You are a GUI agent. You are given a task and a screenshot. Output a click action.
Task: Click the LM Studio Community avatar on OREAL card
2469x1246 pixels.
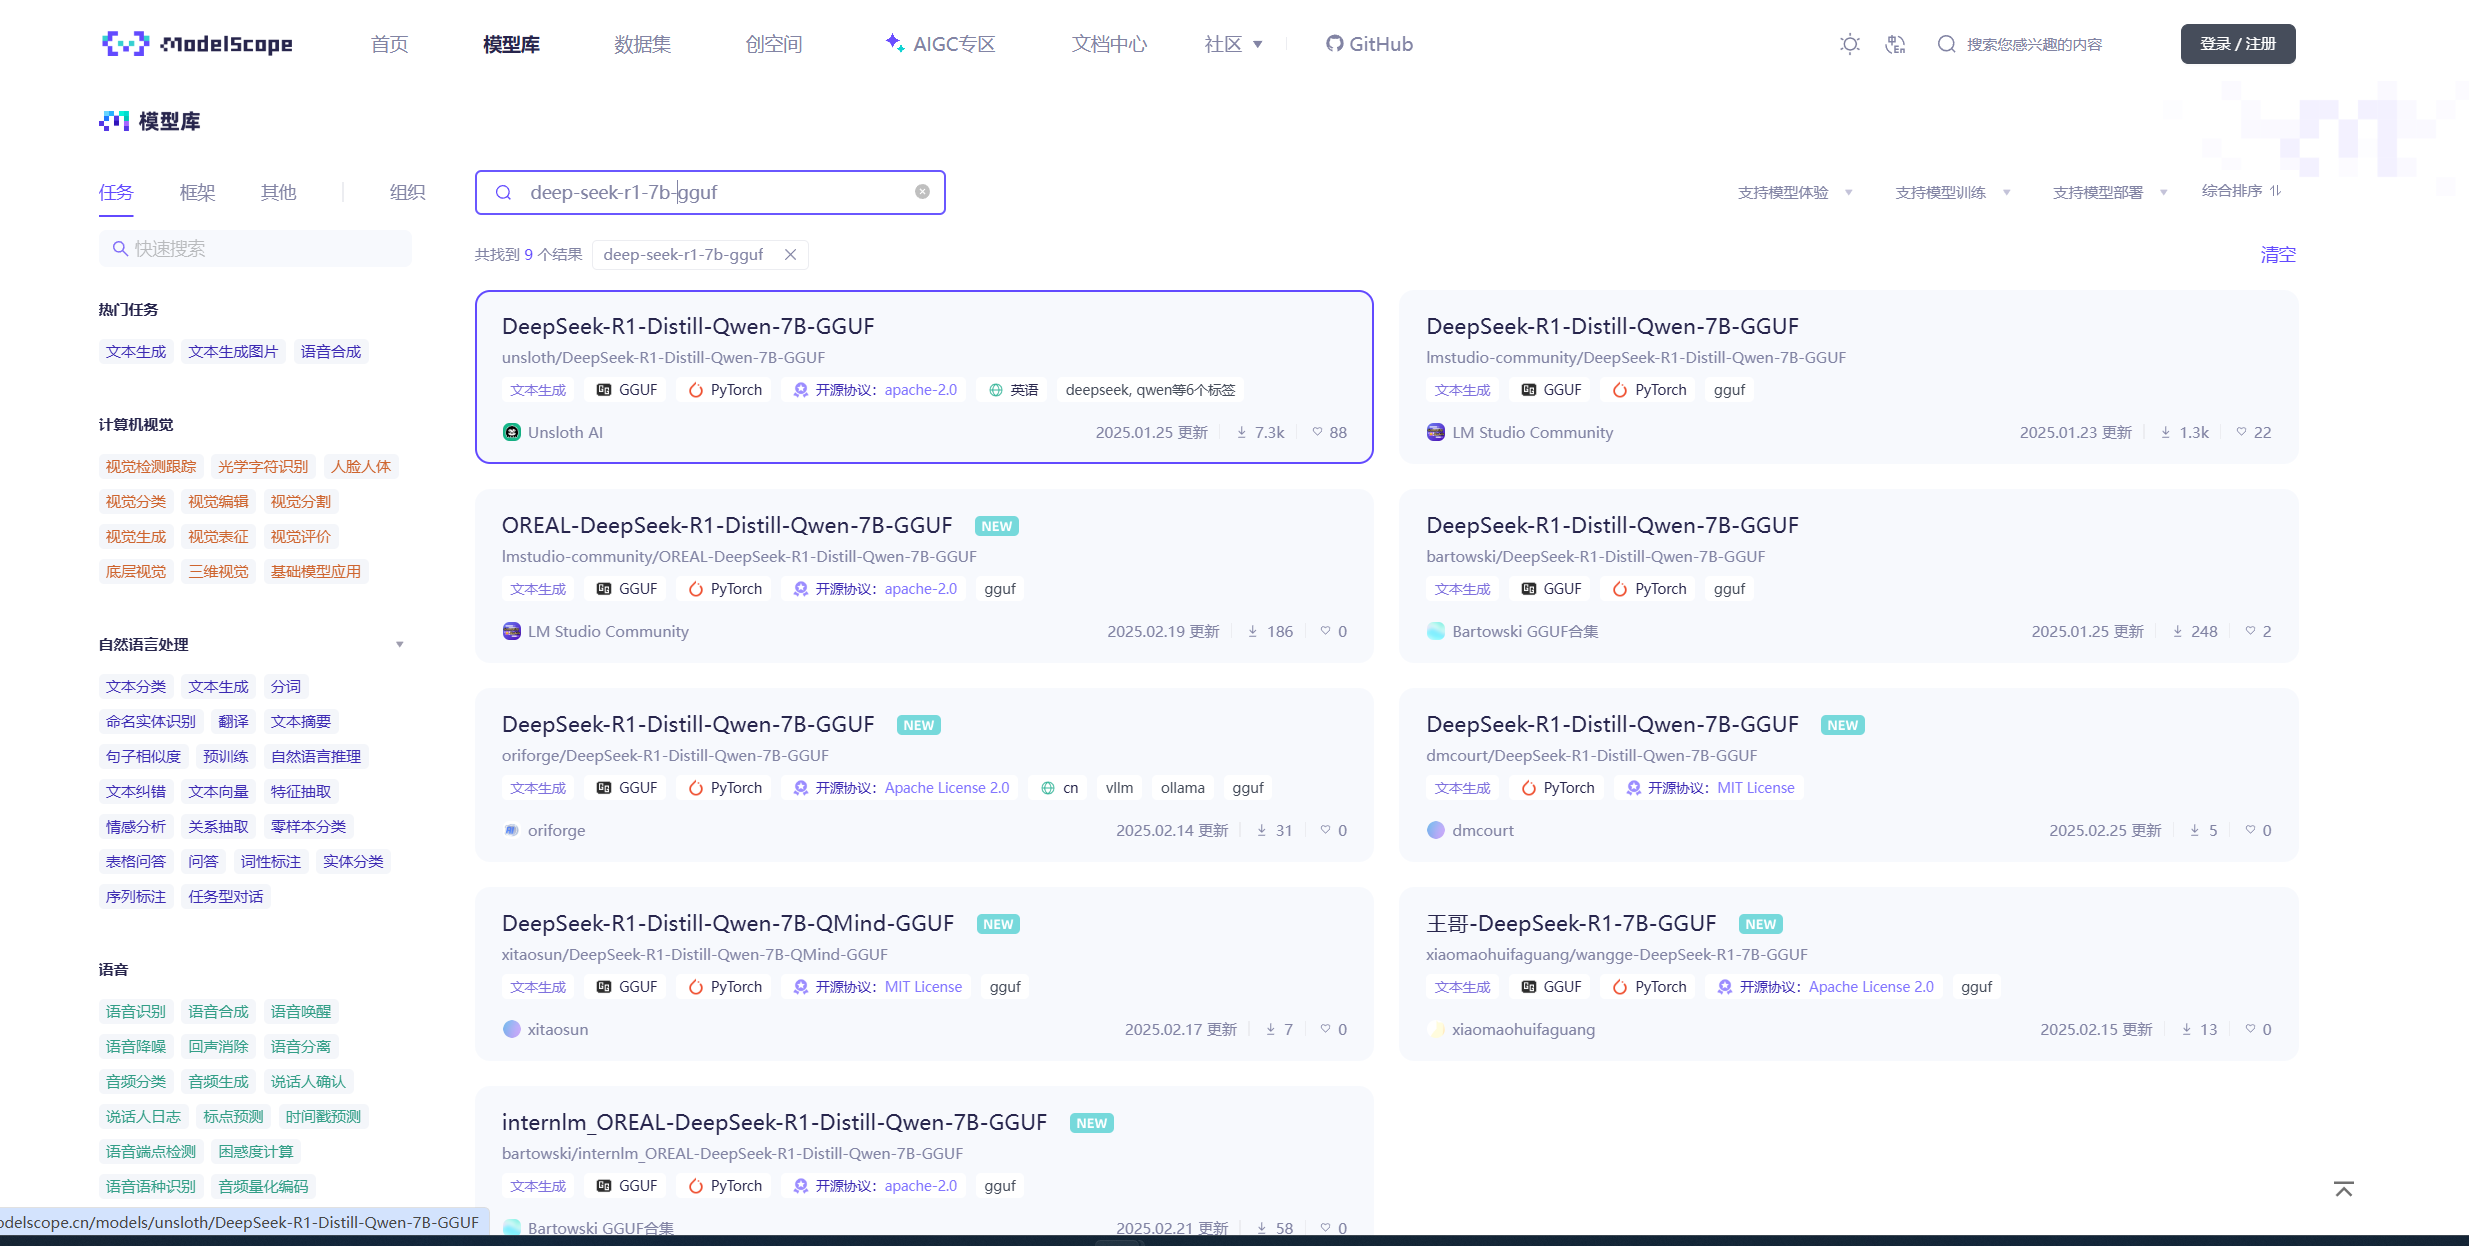pyautogui.click(x=512, y=631)
